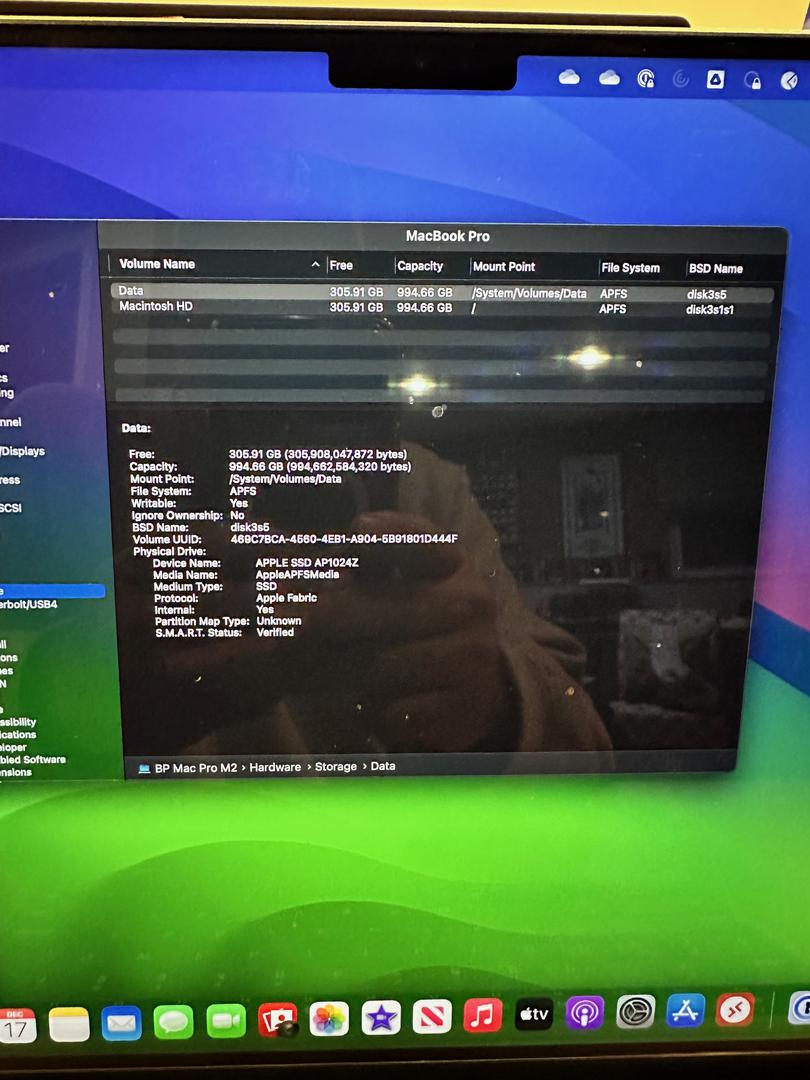
Task: Sort by the Capacity column header
Action: (x=420, y=266)
